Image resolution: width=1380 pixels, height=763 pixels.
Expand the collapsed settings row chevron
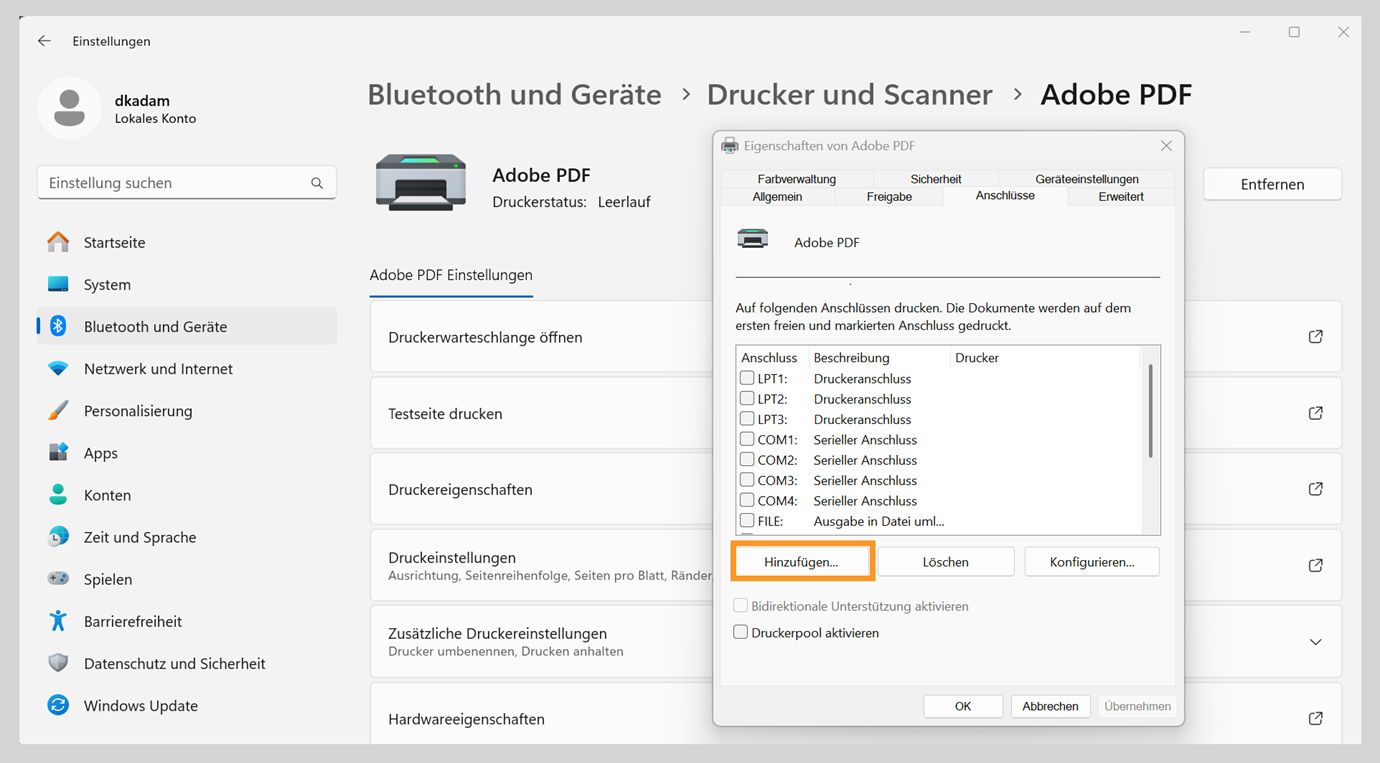[1315, 641]
